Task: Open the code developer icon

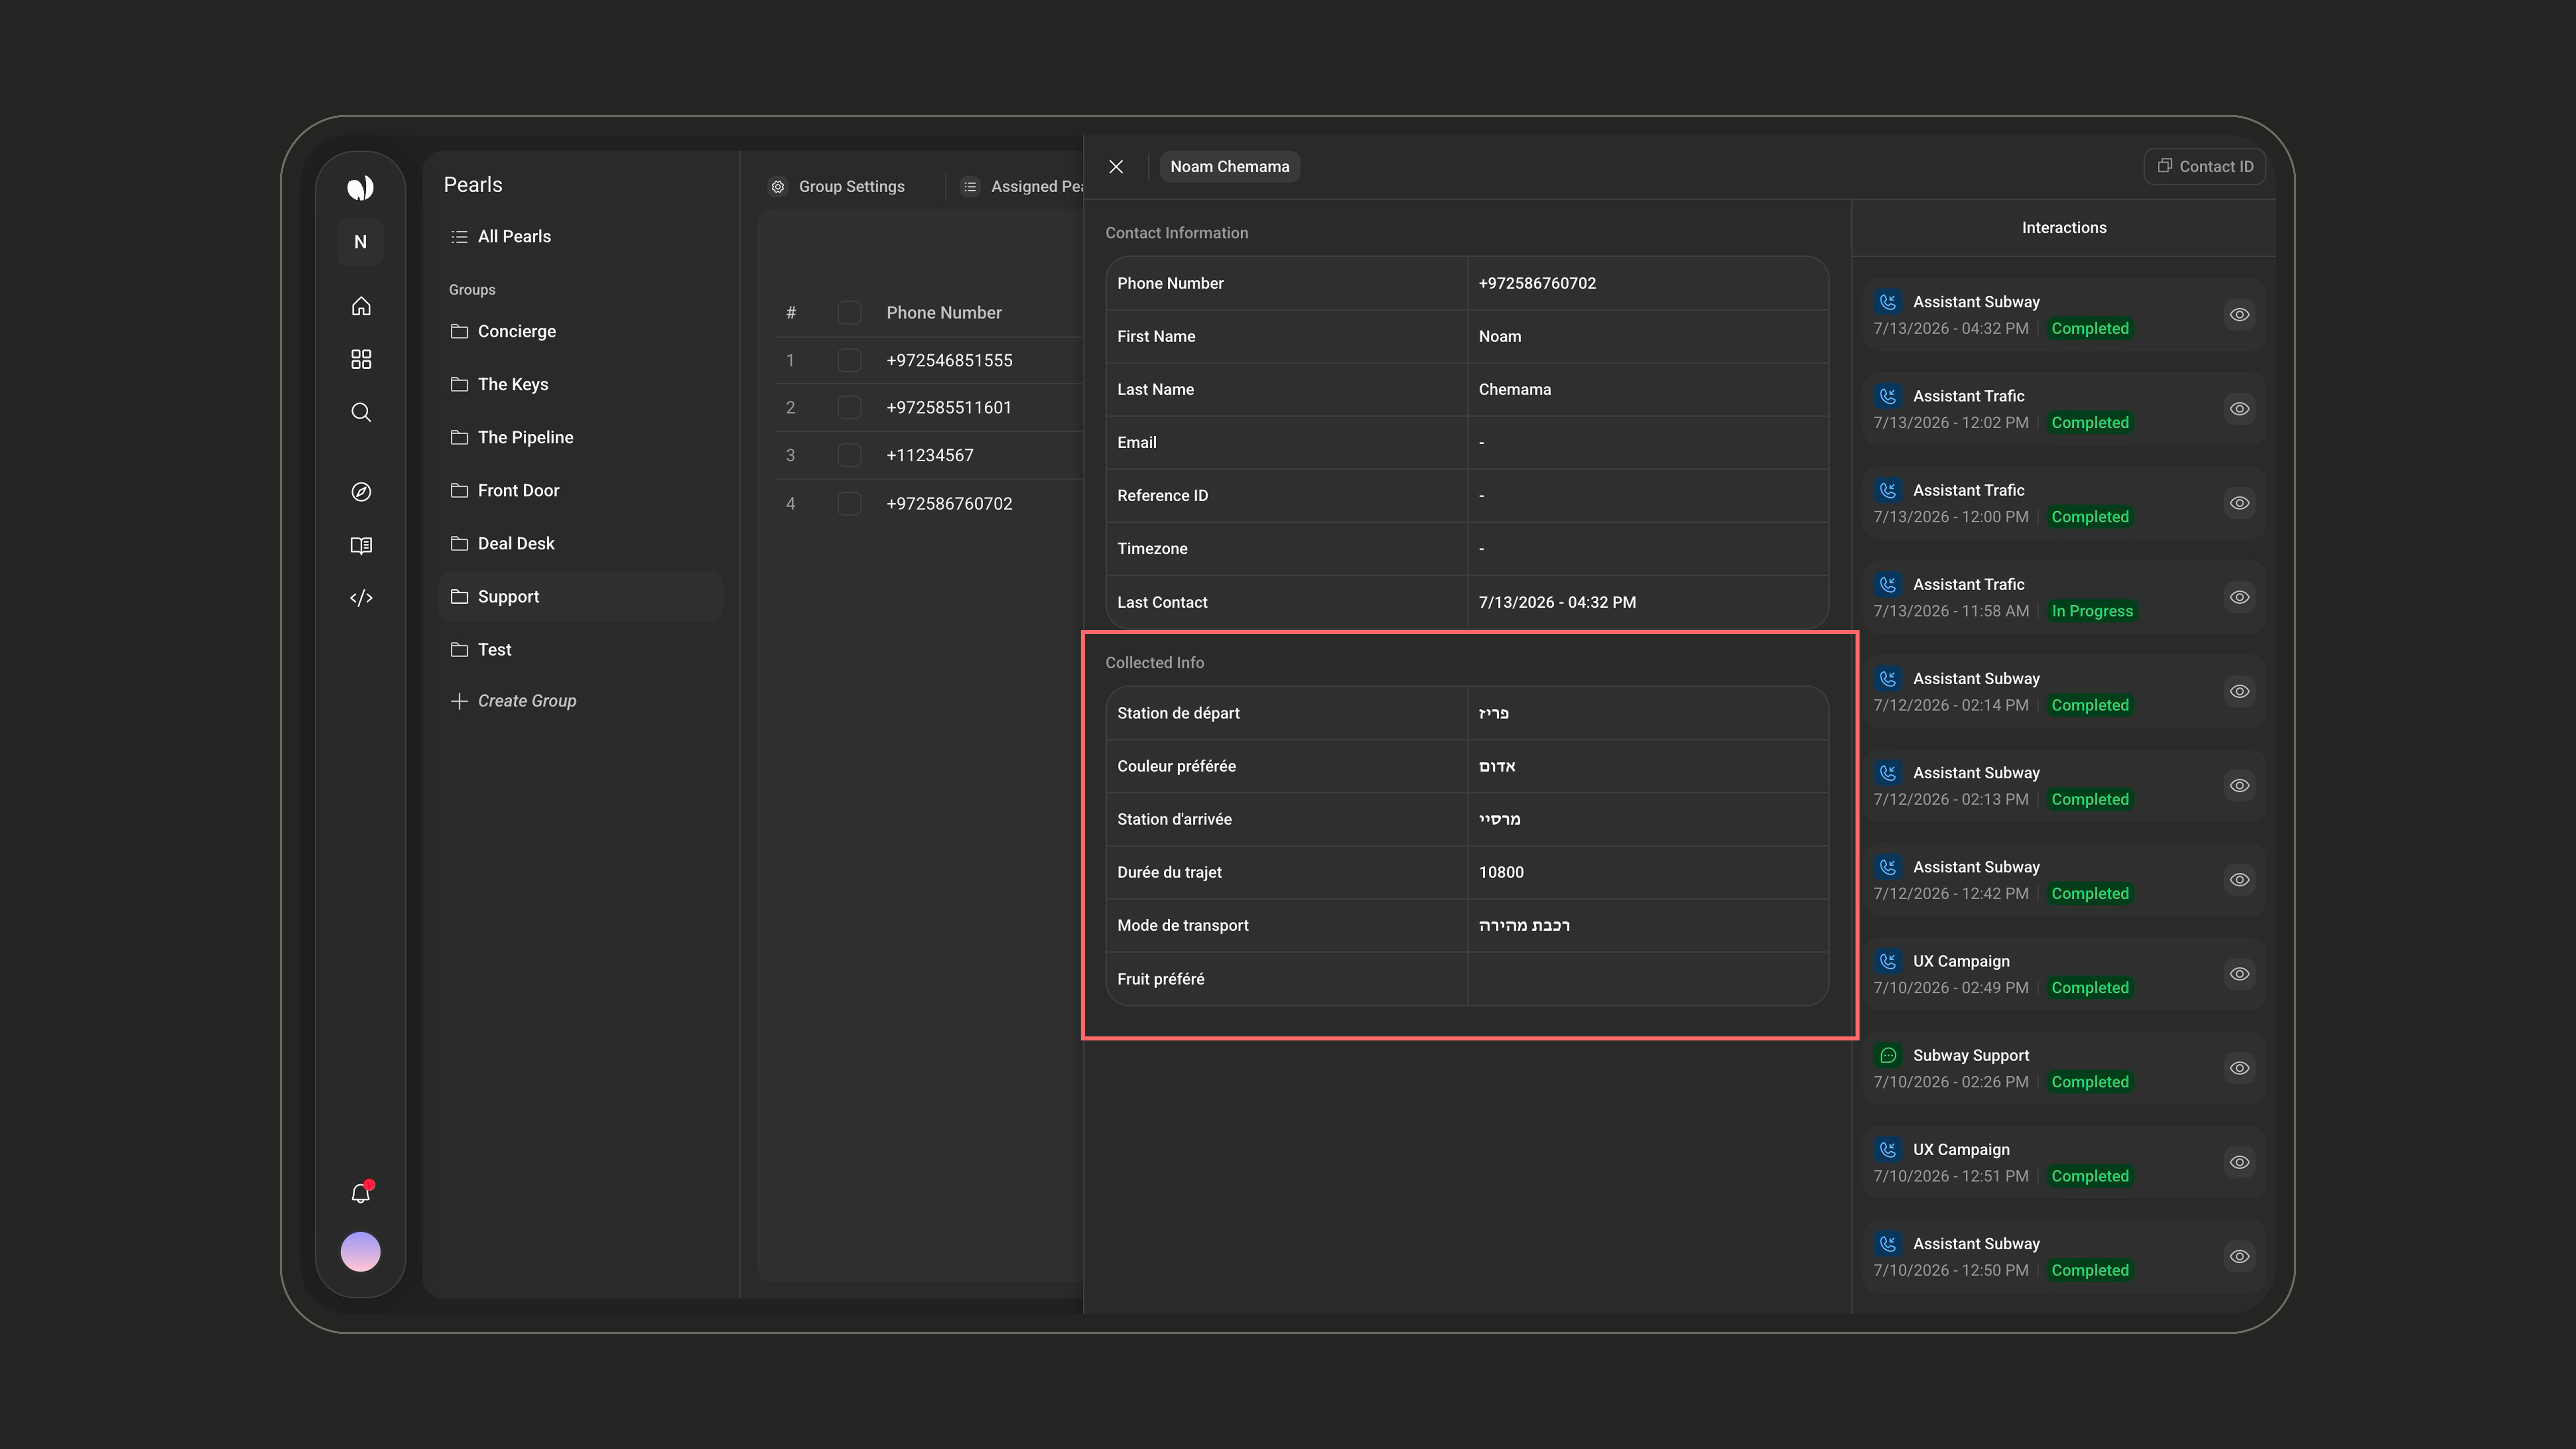Action: pyautogui.click(x=361, y=598)
